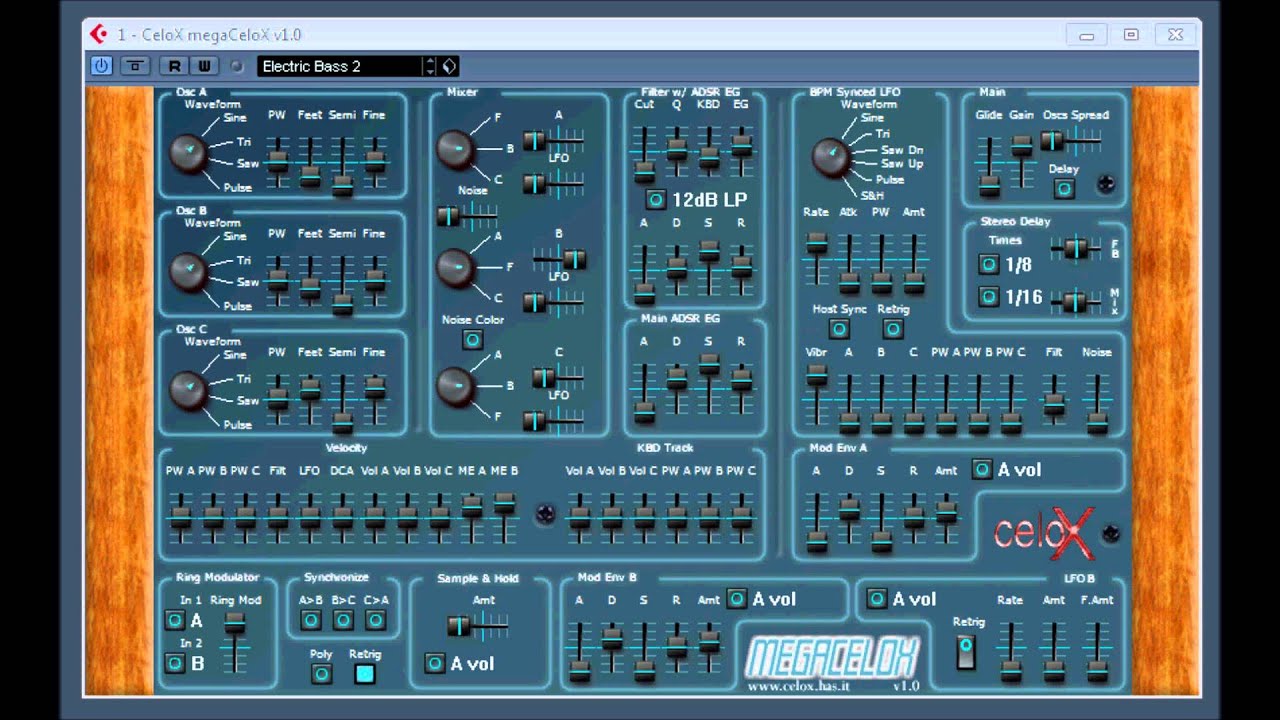
Task: Click the celoX logo
Action: (1043, 534)
